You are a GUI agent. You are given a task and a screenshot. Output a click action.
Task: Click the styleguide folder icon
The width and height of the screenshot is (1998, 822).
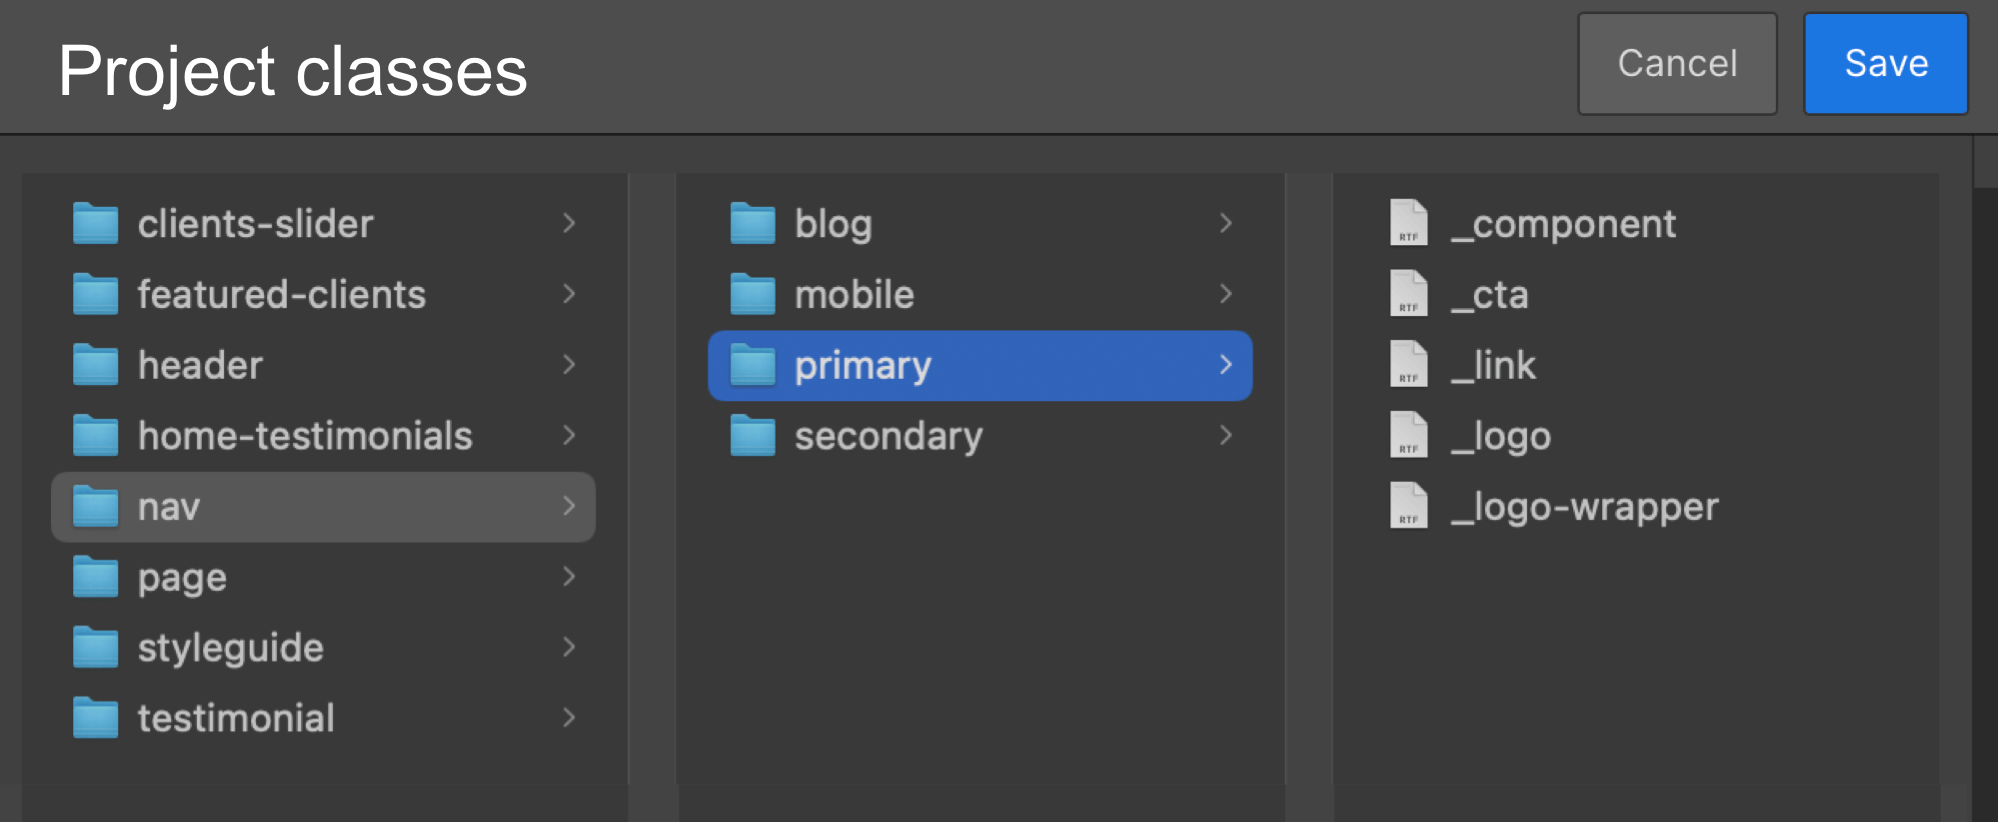(x=96, y=647)
